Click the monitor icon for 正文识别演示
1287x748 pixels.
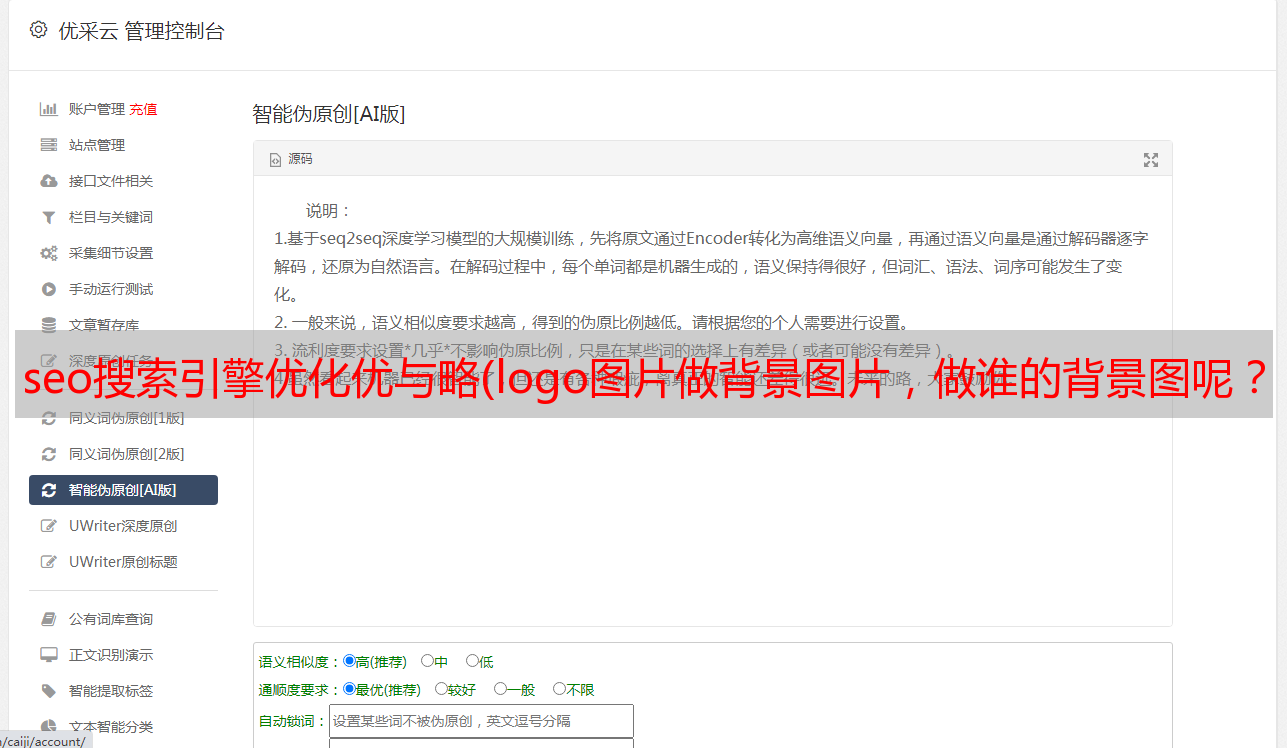pos(48,655)
